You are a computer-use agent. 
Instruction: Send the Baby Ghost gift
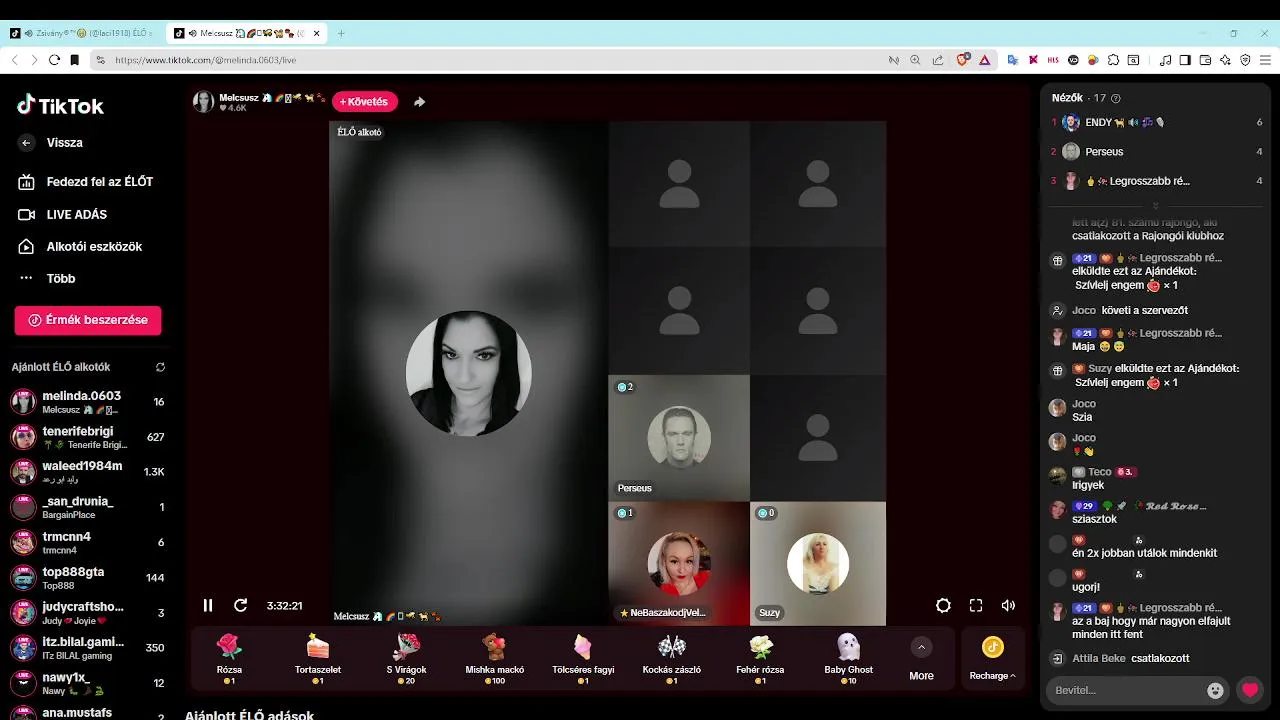click(848, 658)
